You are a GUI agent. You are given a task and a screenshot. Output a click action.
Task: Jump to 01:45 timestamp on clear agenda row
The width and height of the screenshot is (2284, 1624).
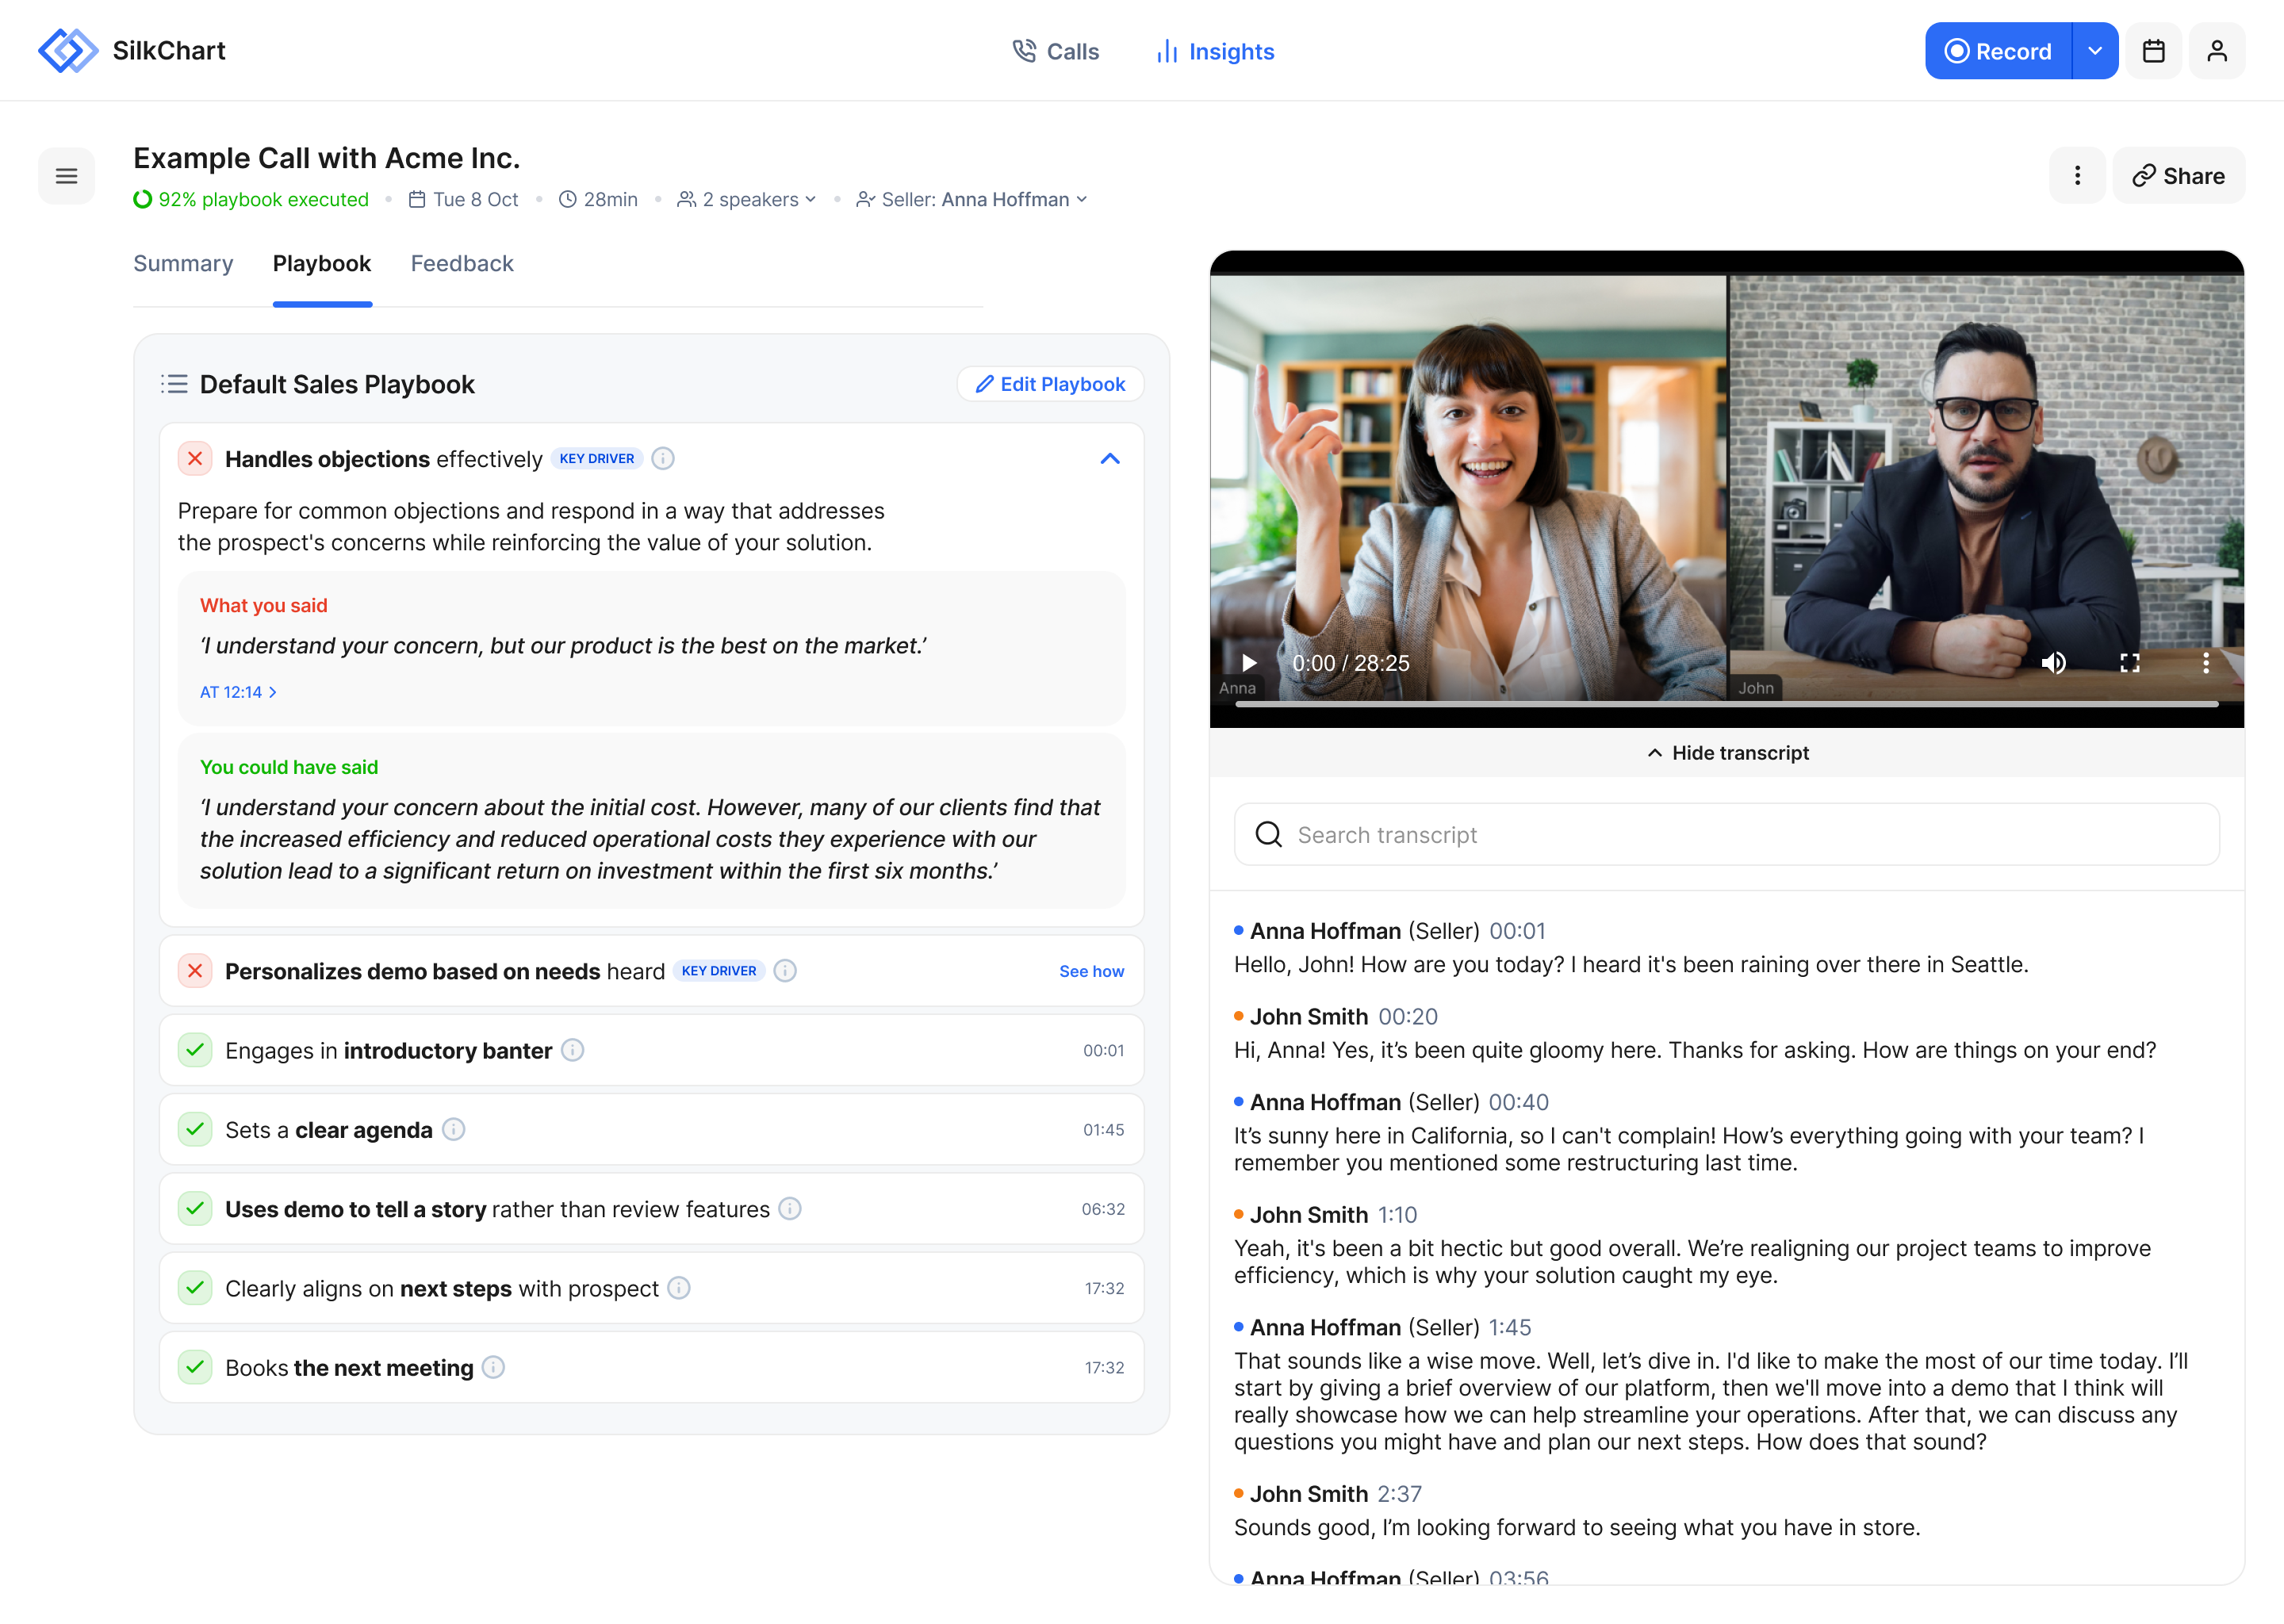click(x=1103, y=1130)
